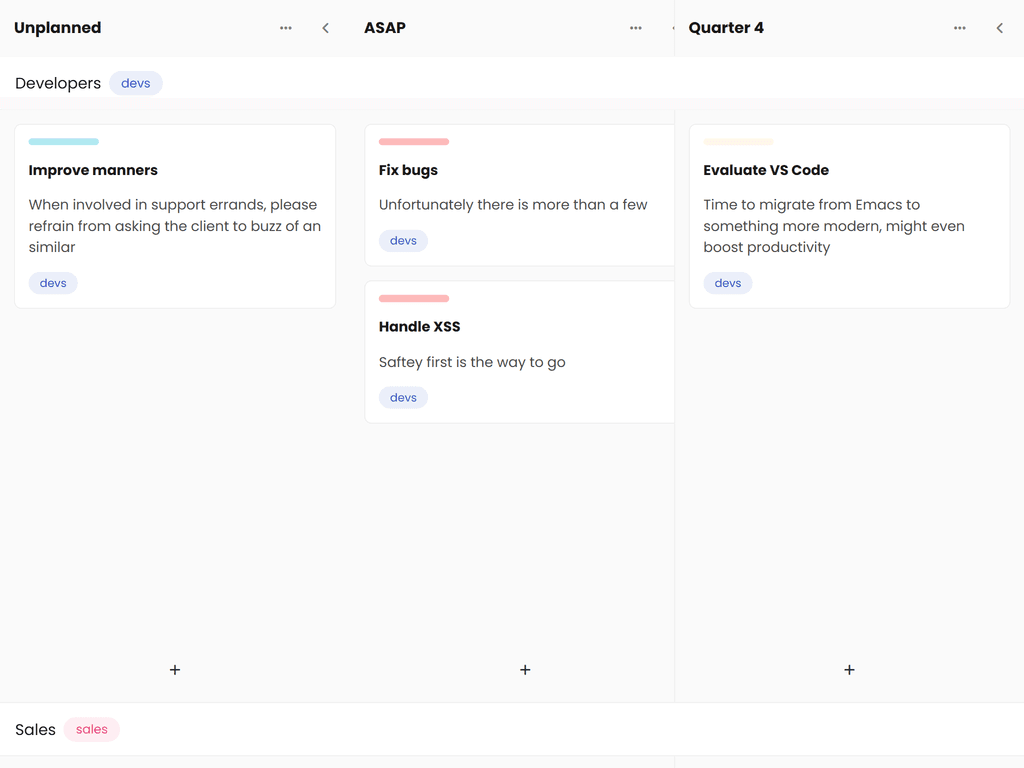Select the sales tag beside Sales
Screen dimensions: 1024x768
(x=92, y=730)
